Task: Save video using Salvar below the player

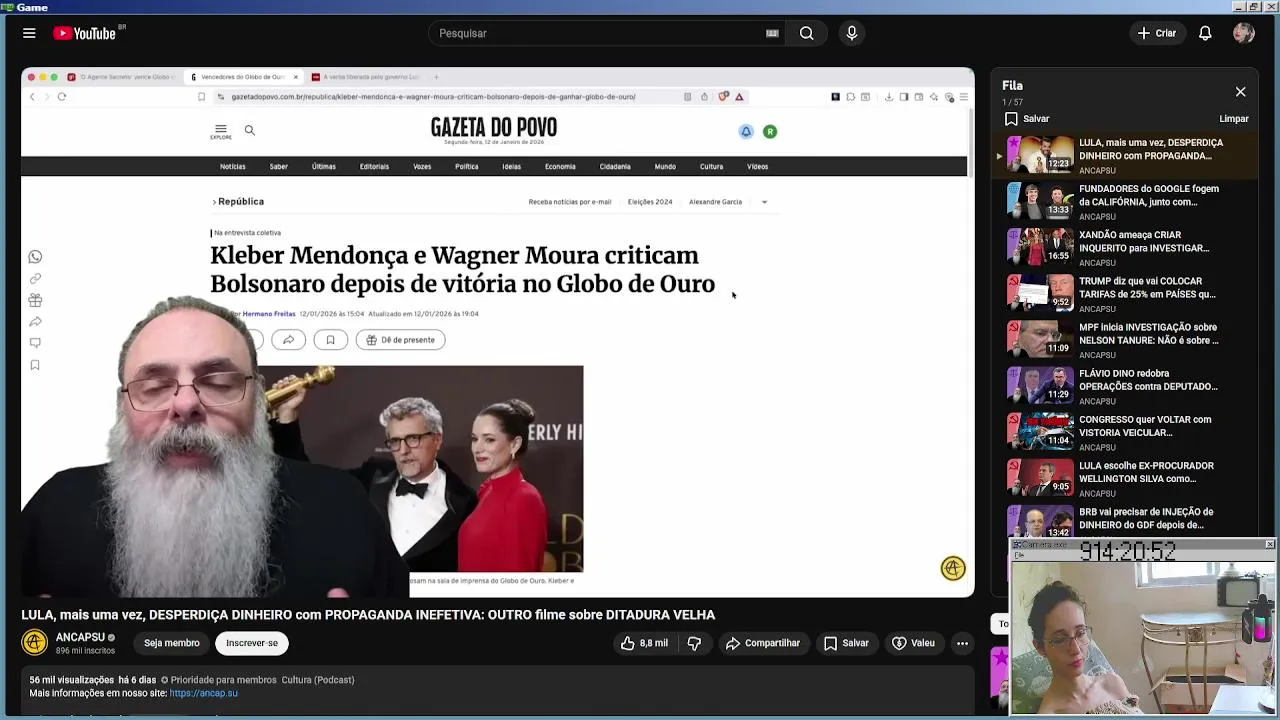Action: point(846,643)
